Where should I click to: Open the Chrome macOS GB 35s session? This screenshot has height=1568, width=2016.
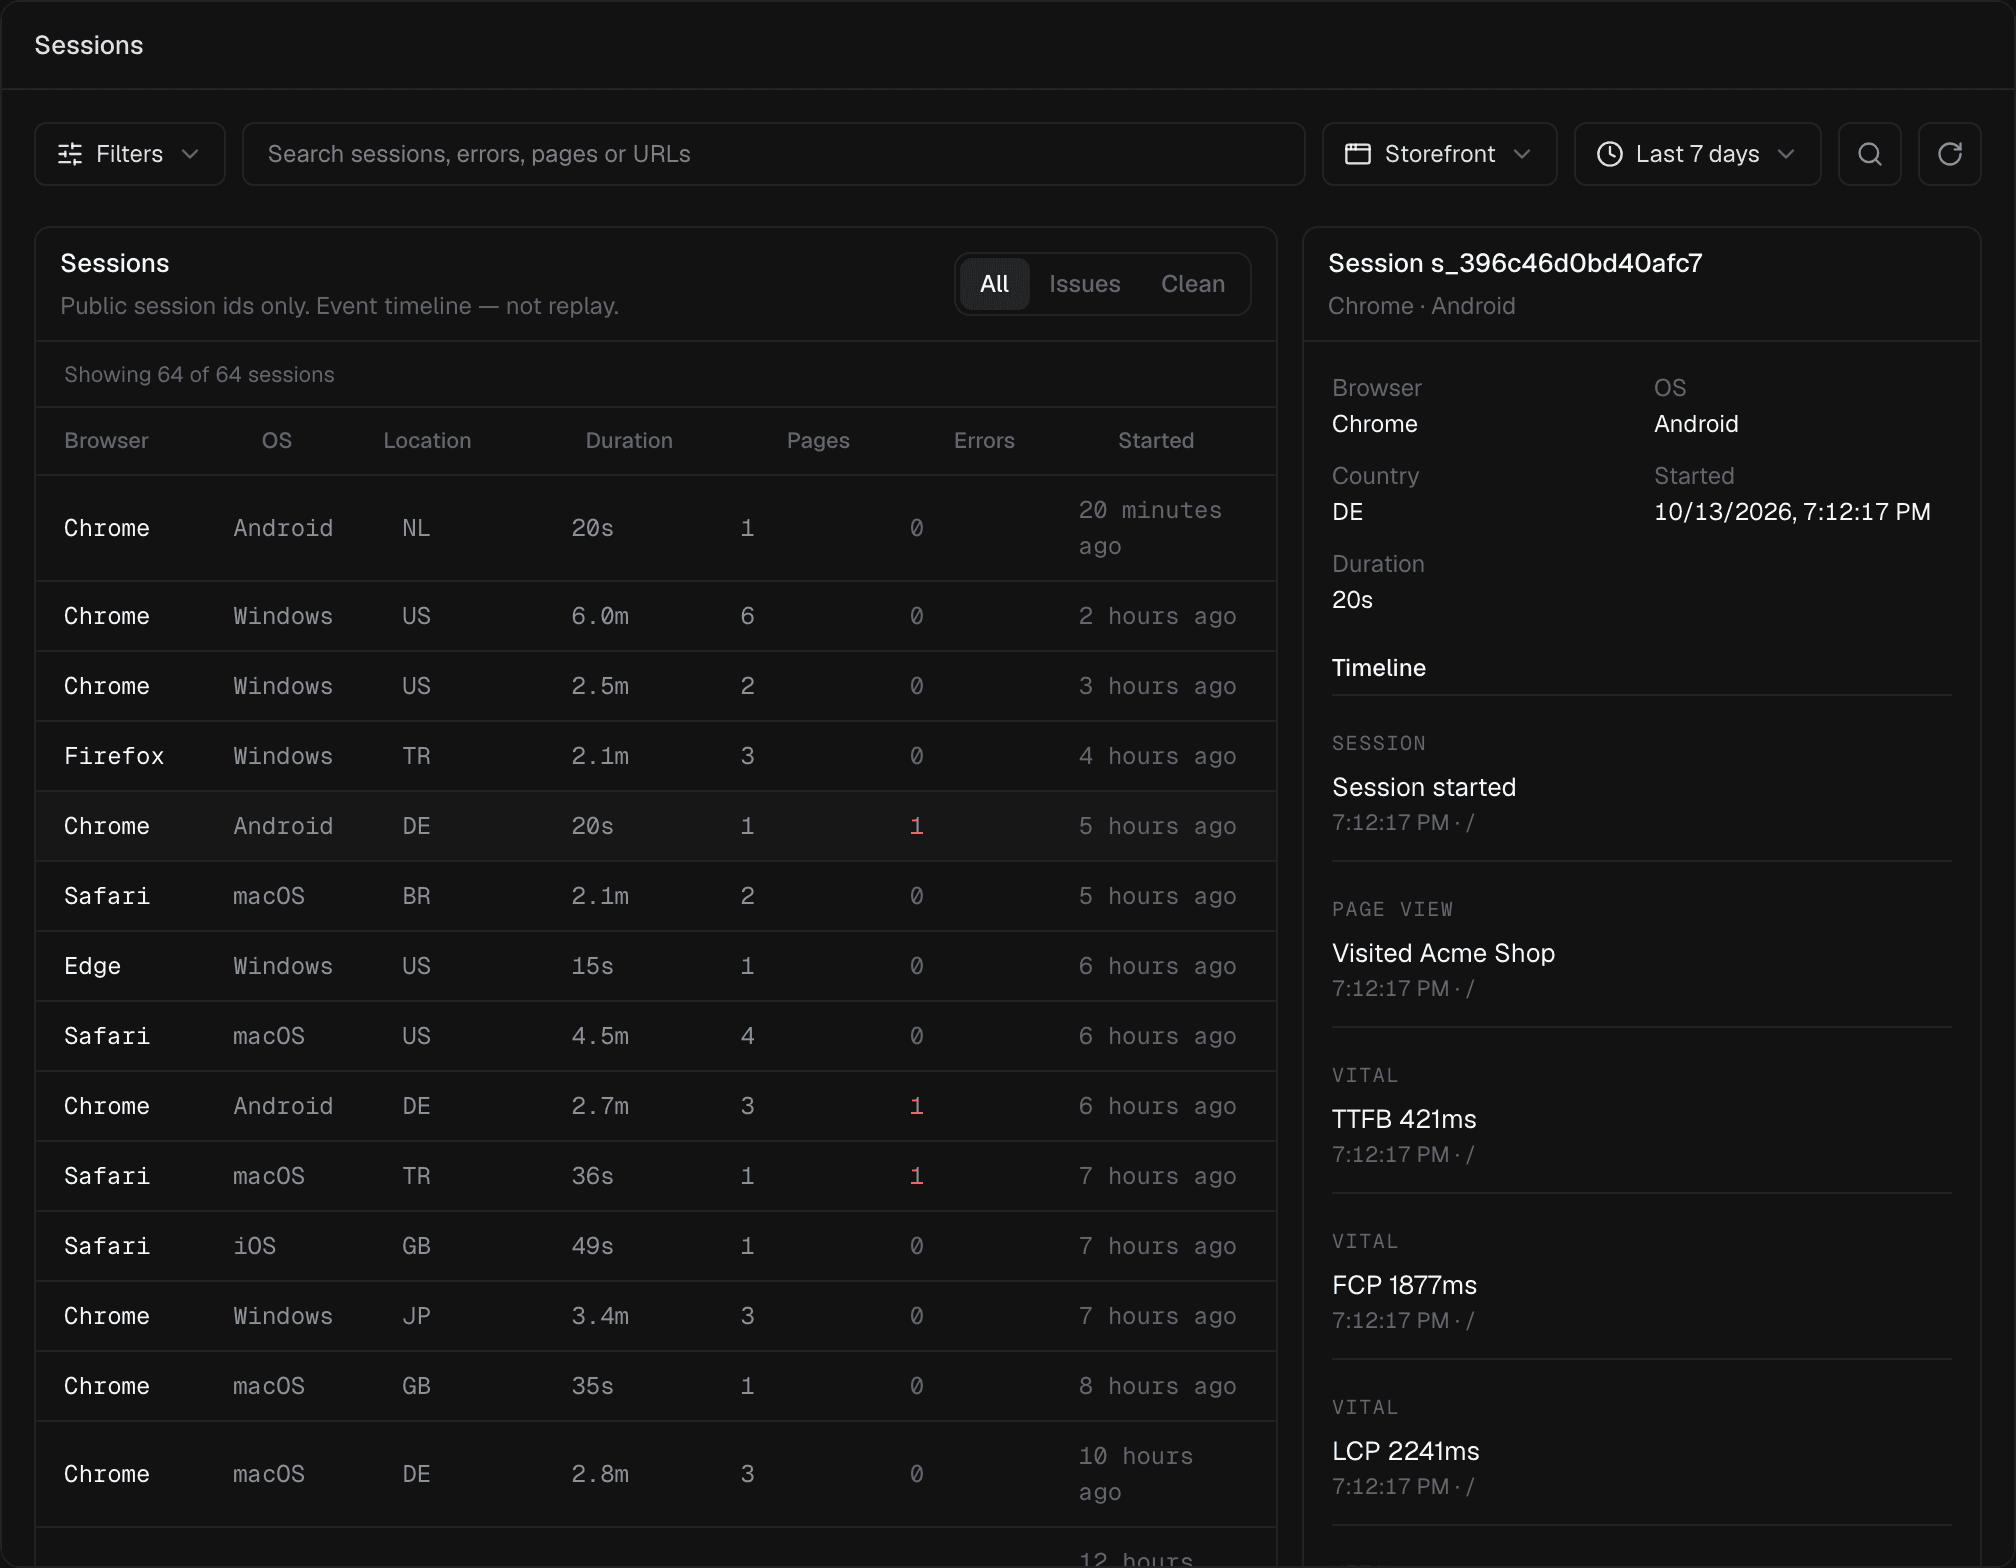[x=656, y=1386]
